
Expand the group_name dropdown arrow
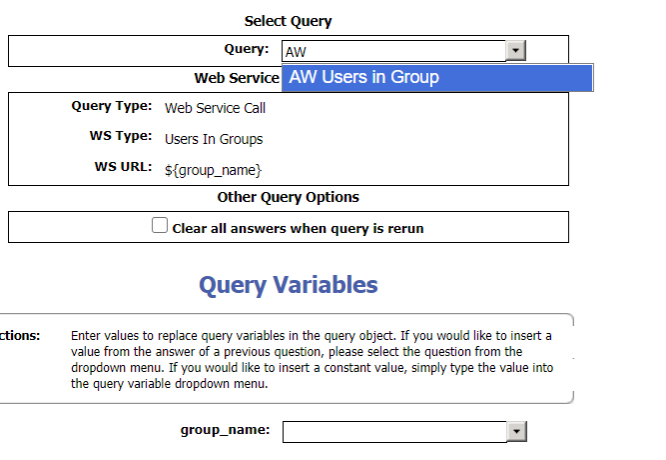click(x=516, y=431)
